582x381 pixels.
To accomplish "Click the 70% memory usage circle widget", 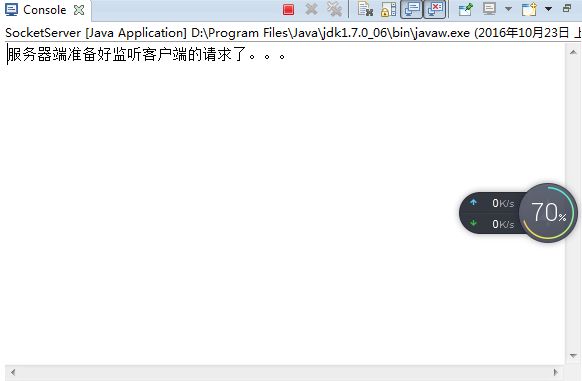I will [548, 213].
